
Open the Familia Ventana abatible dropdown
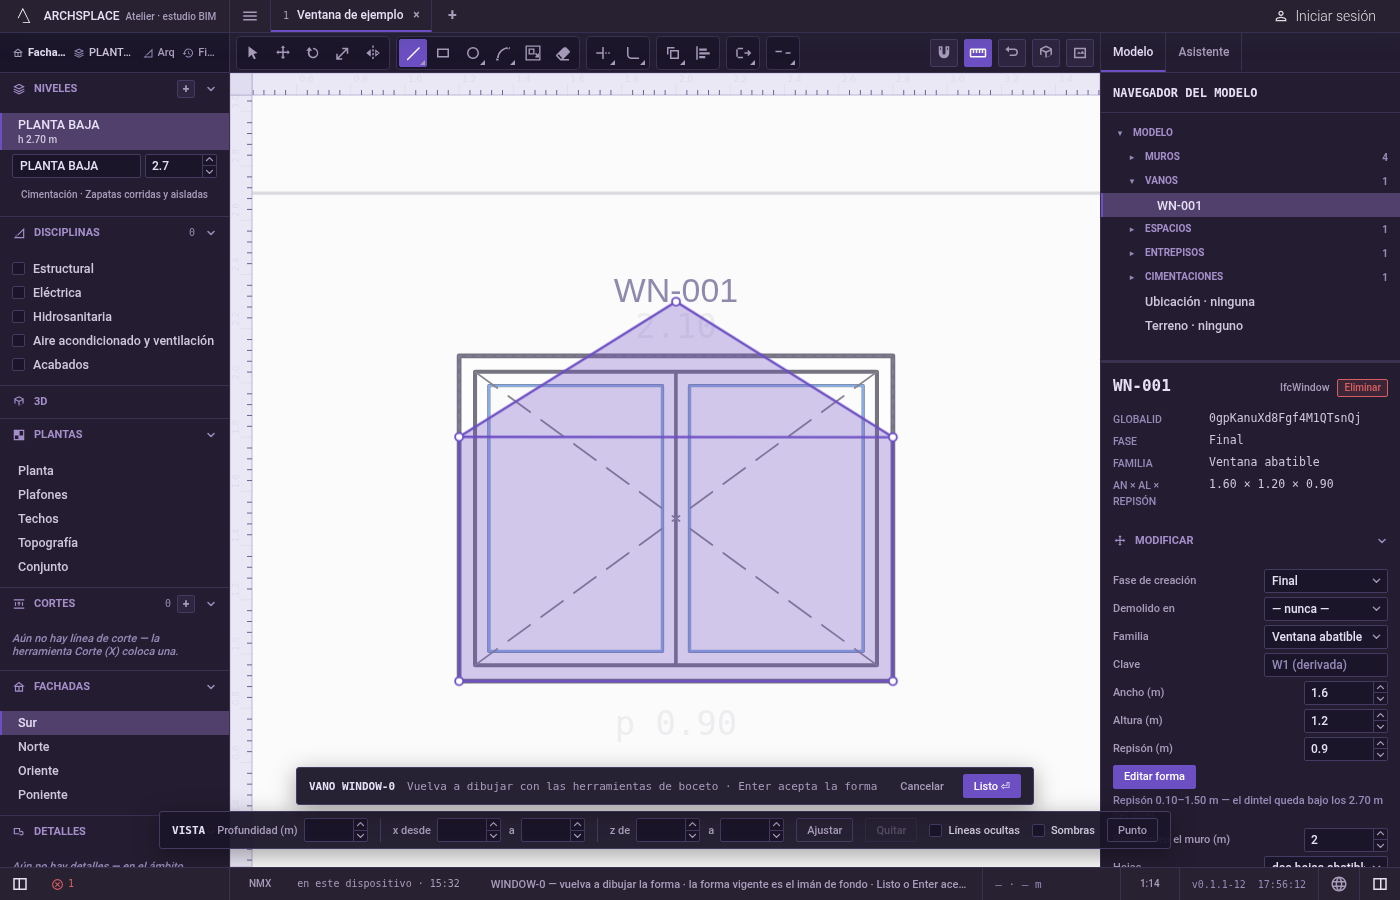coord(1326,637)
